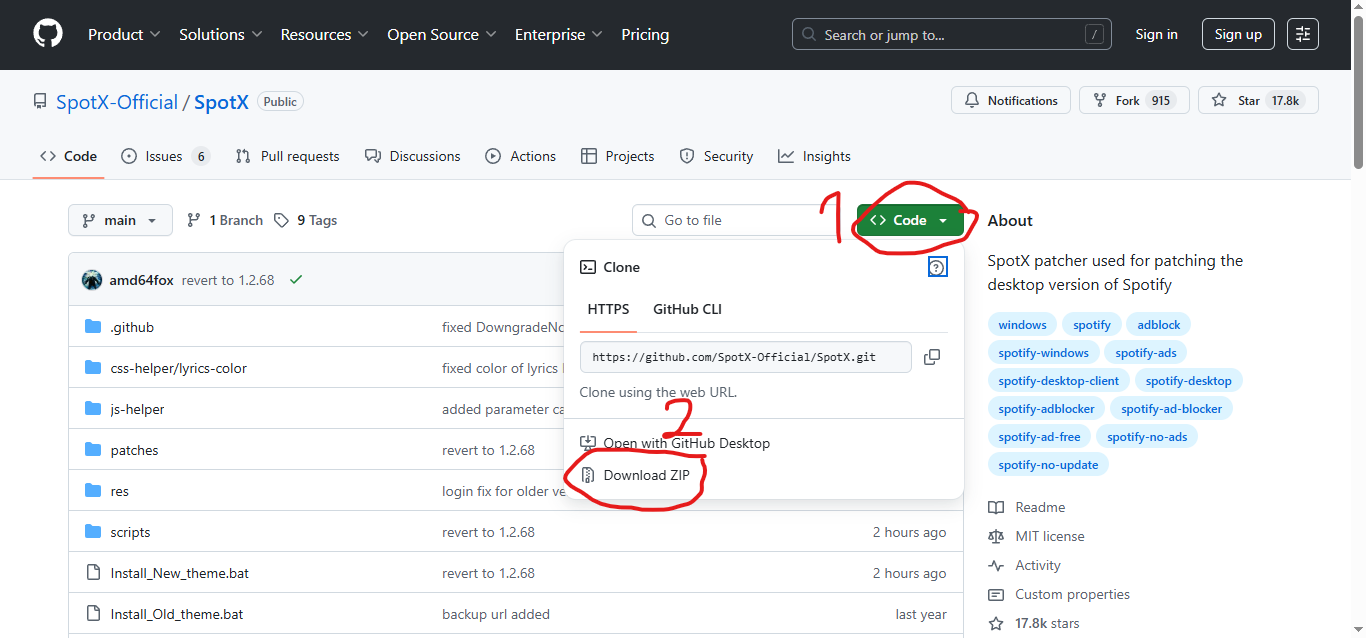This screenshot has height=638, width=1366.
Task: Click the spotify-ad-free topic tag
Action: (x=1039, y=437)
